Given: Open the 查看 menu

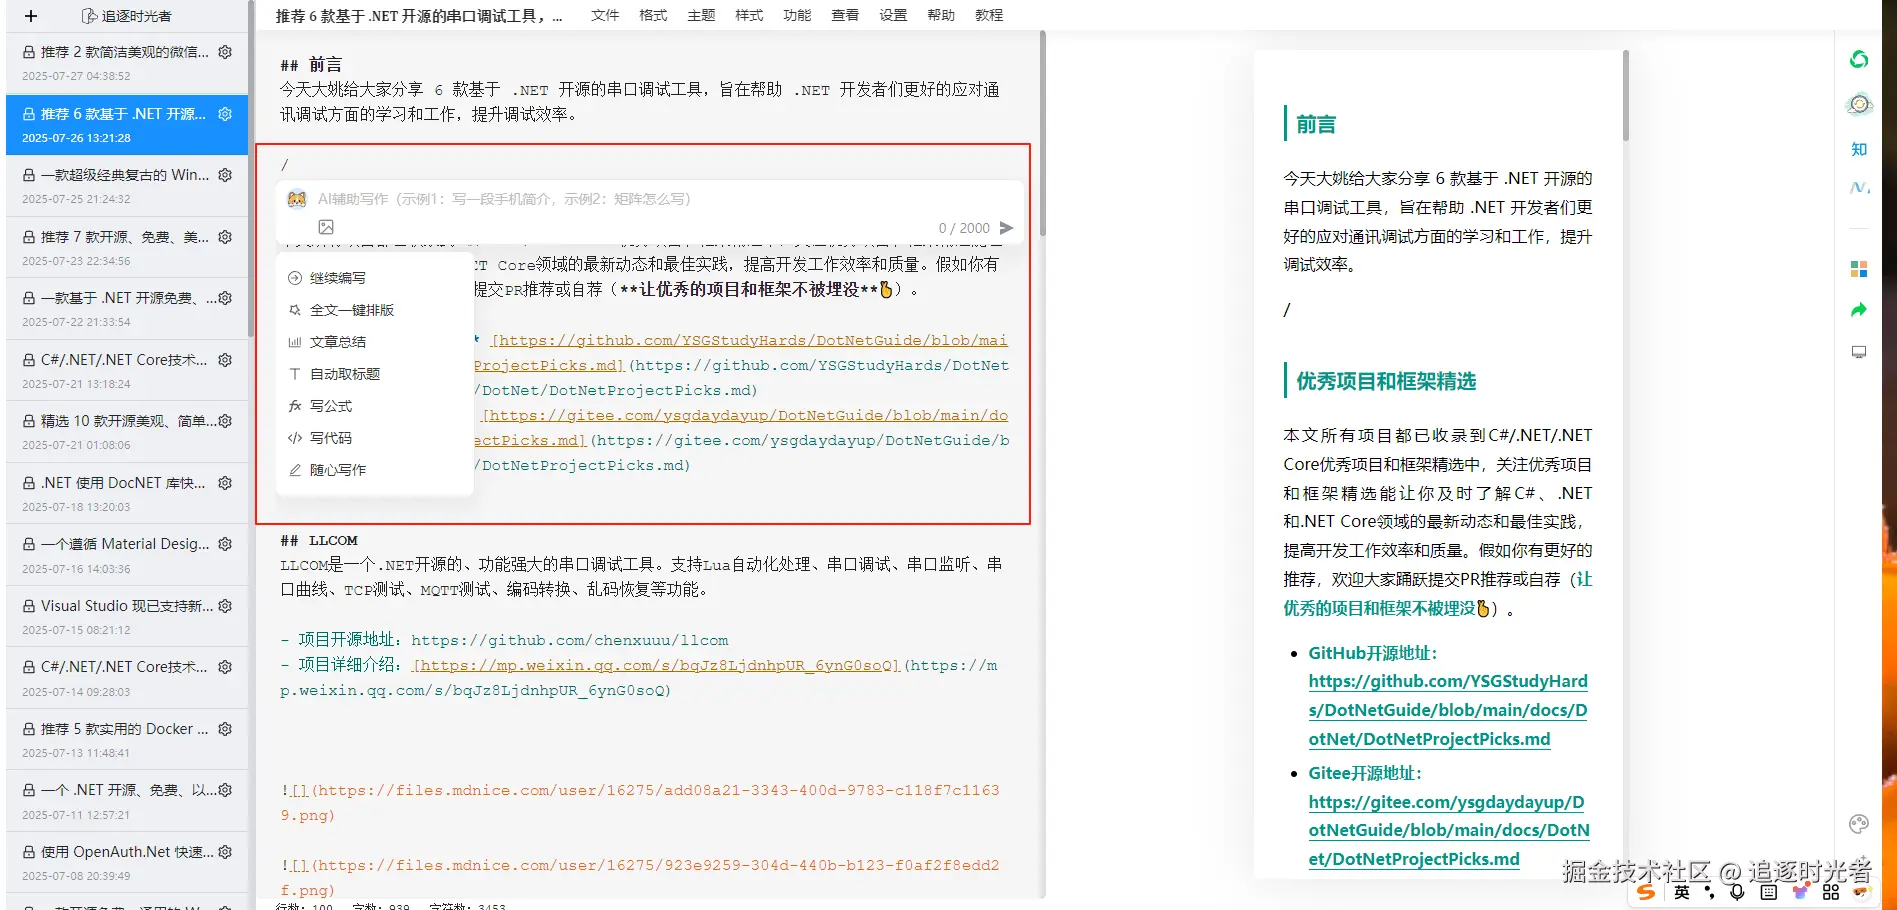Looking at the screenshot, I should click(845, 16).
